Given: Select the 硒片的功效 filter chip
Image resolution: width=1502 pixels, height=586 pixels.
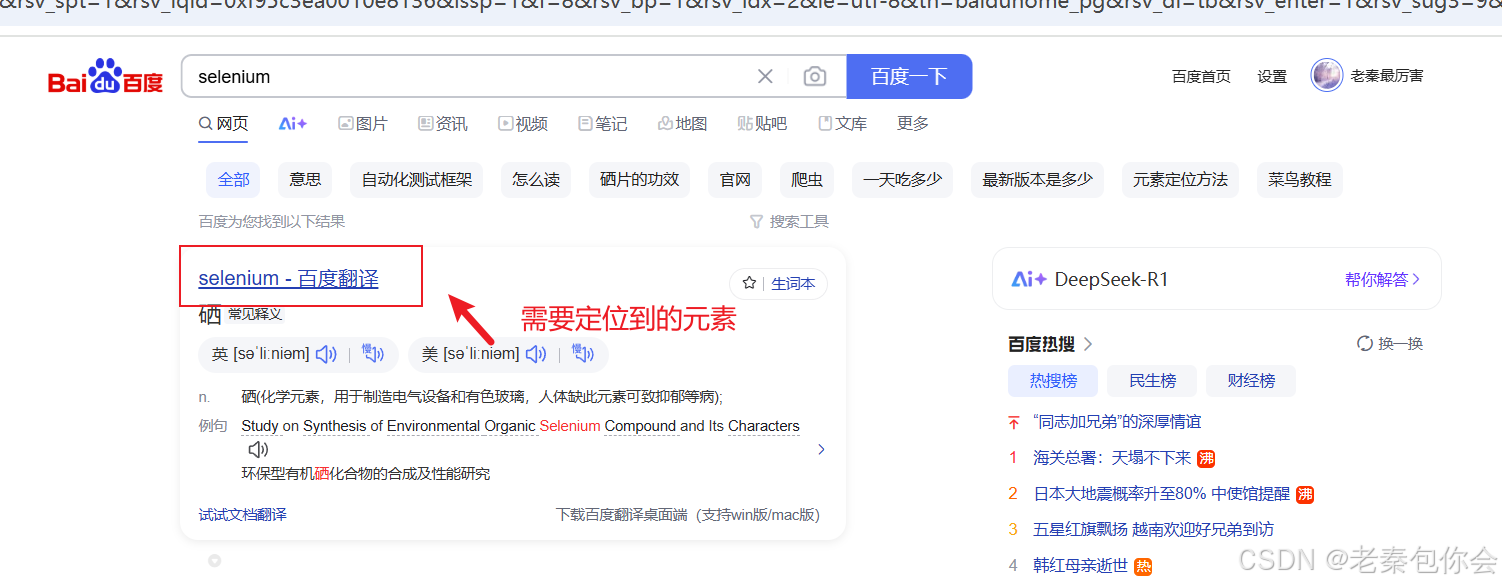Looking at the screenshot, I should point(640,180).
